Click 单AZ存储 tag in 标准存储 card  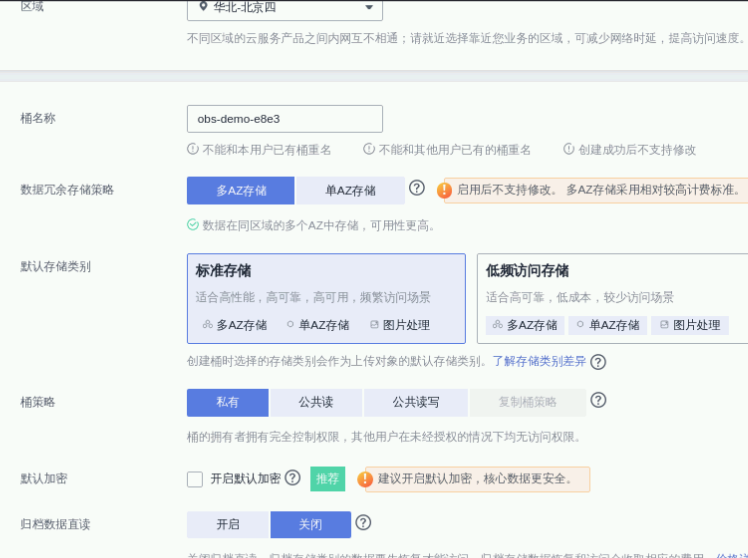pos(318,325)
